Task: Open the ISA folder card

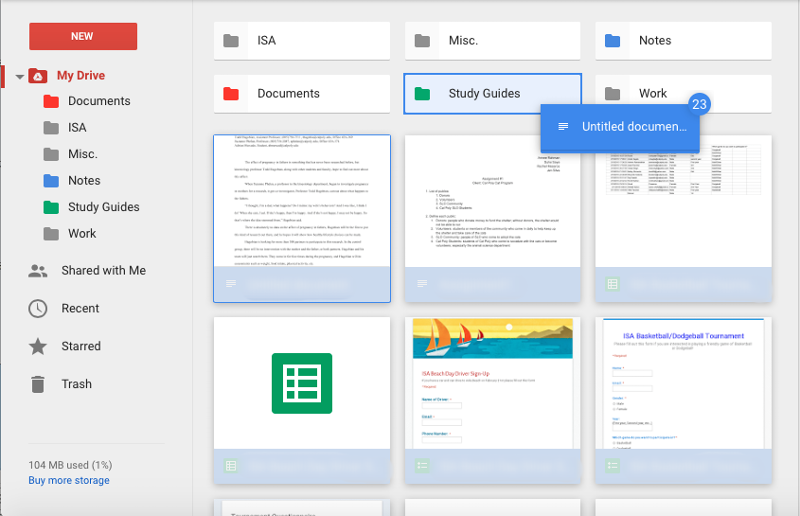Action: (x=302, y=41)
